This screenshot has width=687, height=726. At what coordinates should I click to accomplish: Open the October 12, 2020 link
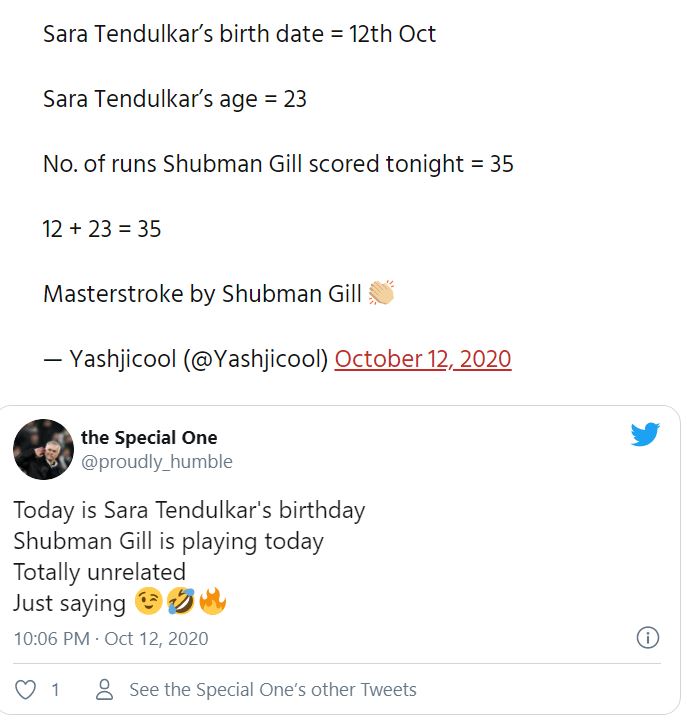[x=423, y=359]
